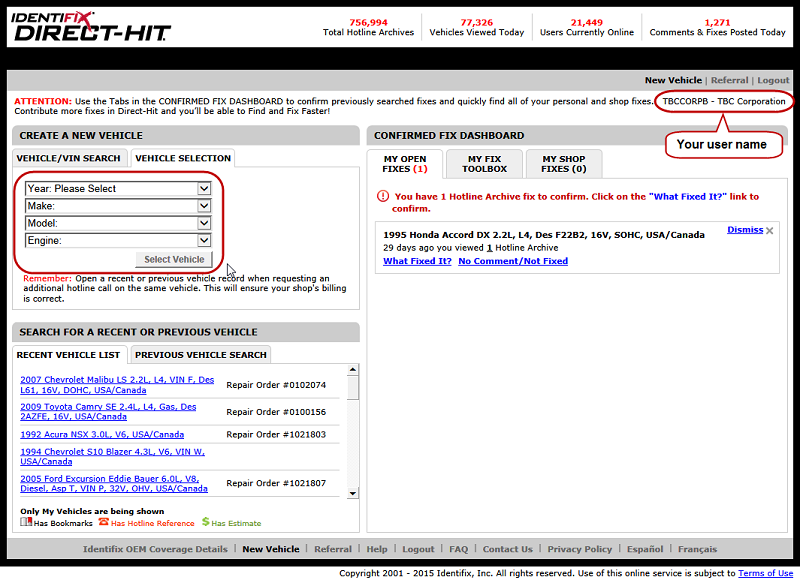Open the Model dropdown
The image size is (800, 580).
coord(118,223)
